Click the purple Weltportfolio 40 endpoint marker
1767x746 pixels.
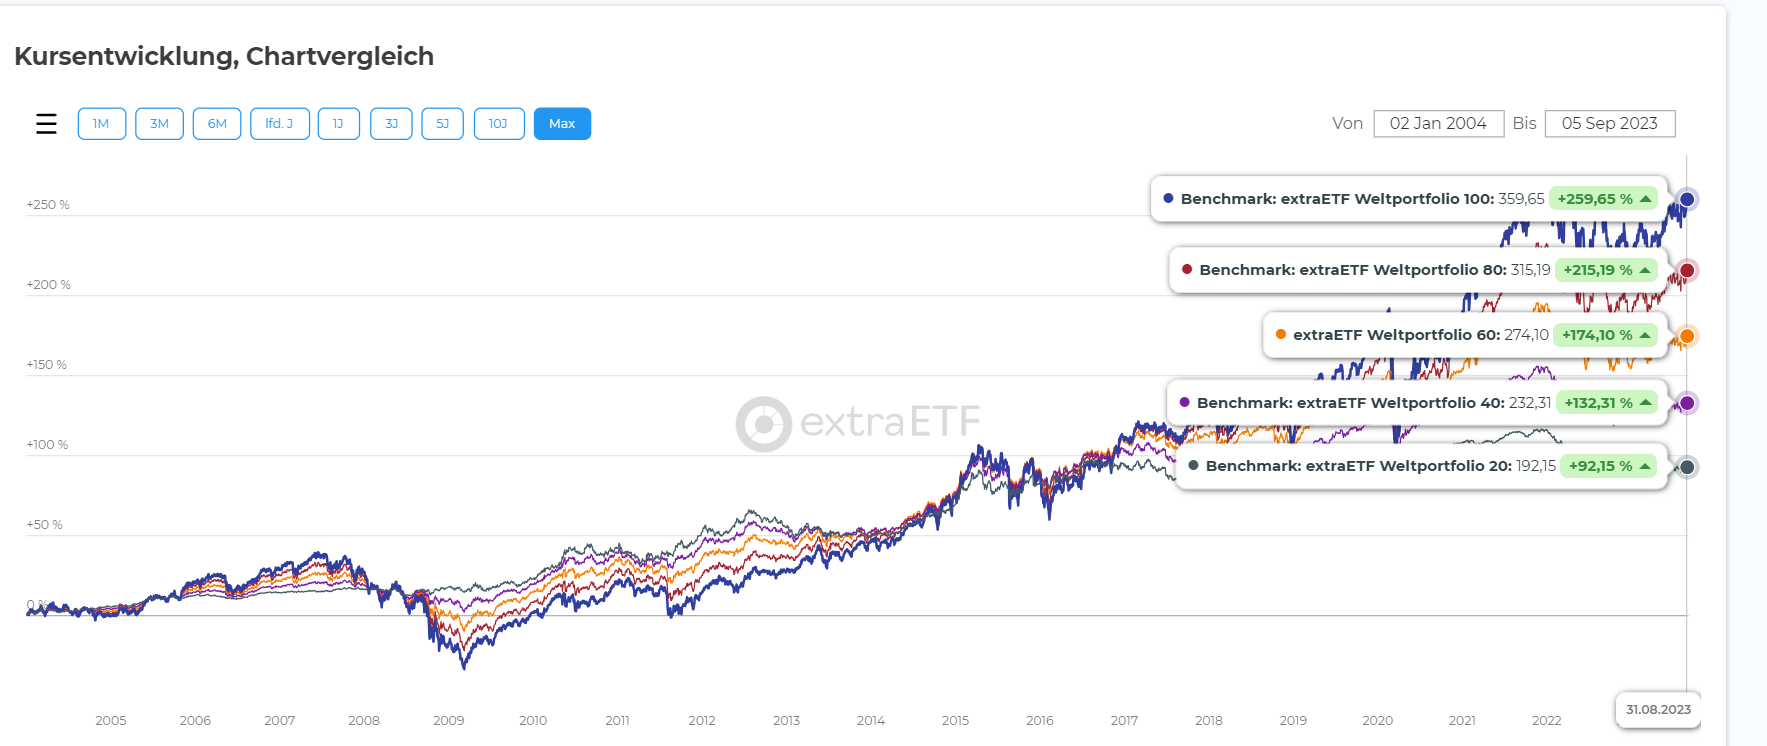(x=1687, y=403)
